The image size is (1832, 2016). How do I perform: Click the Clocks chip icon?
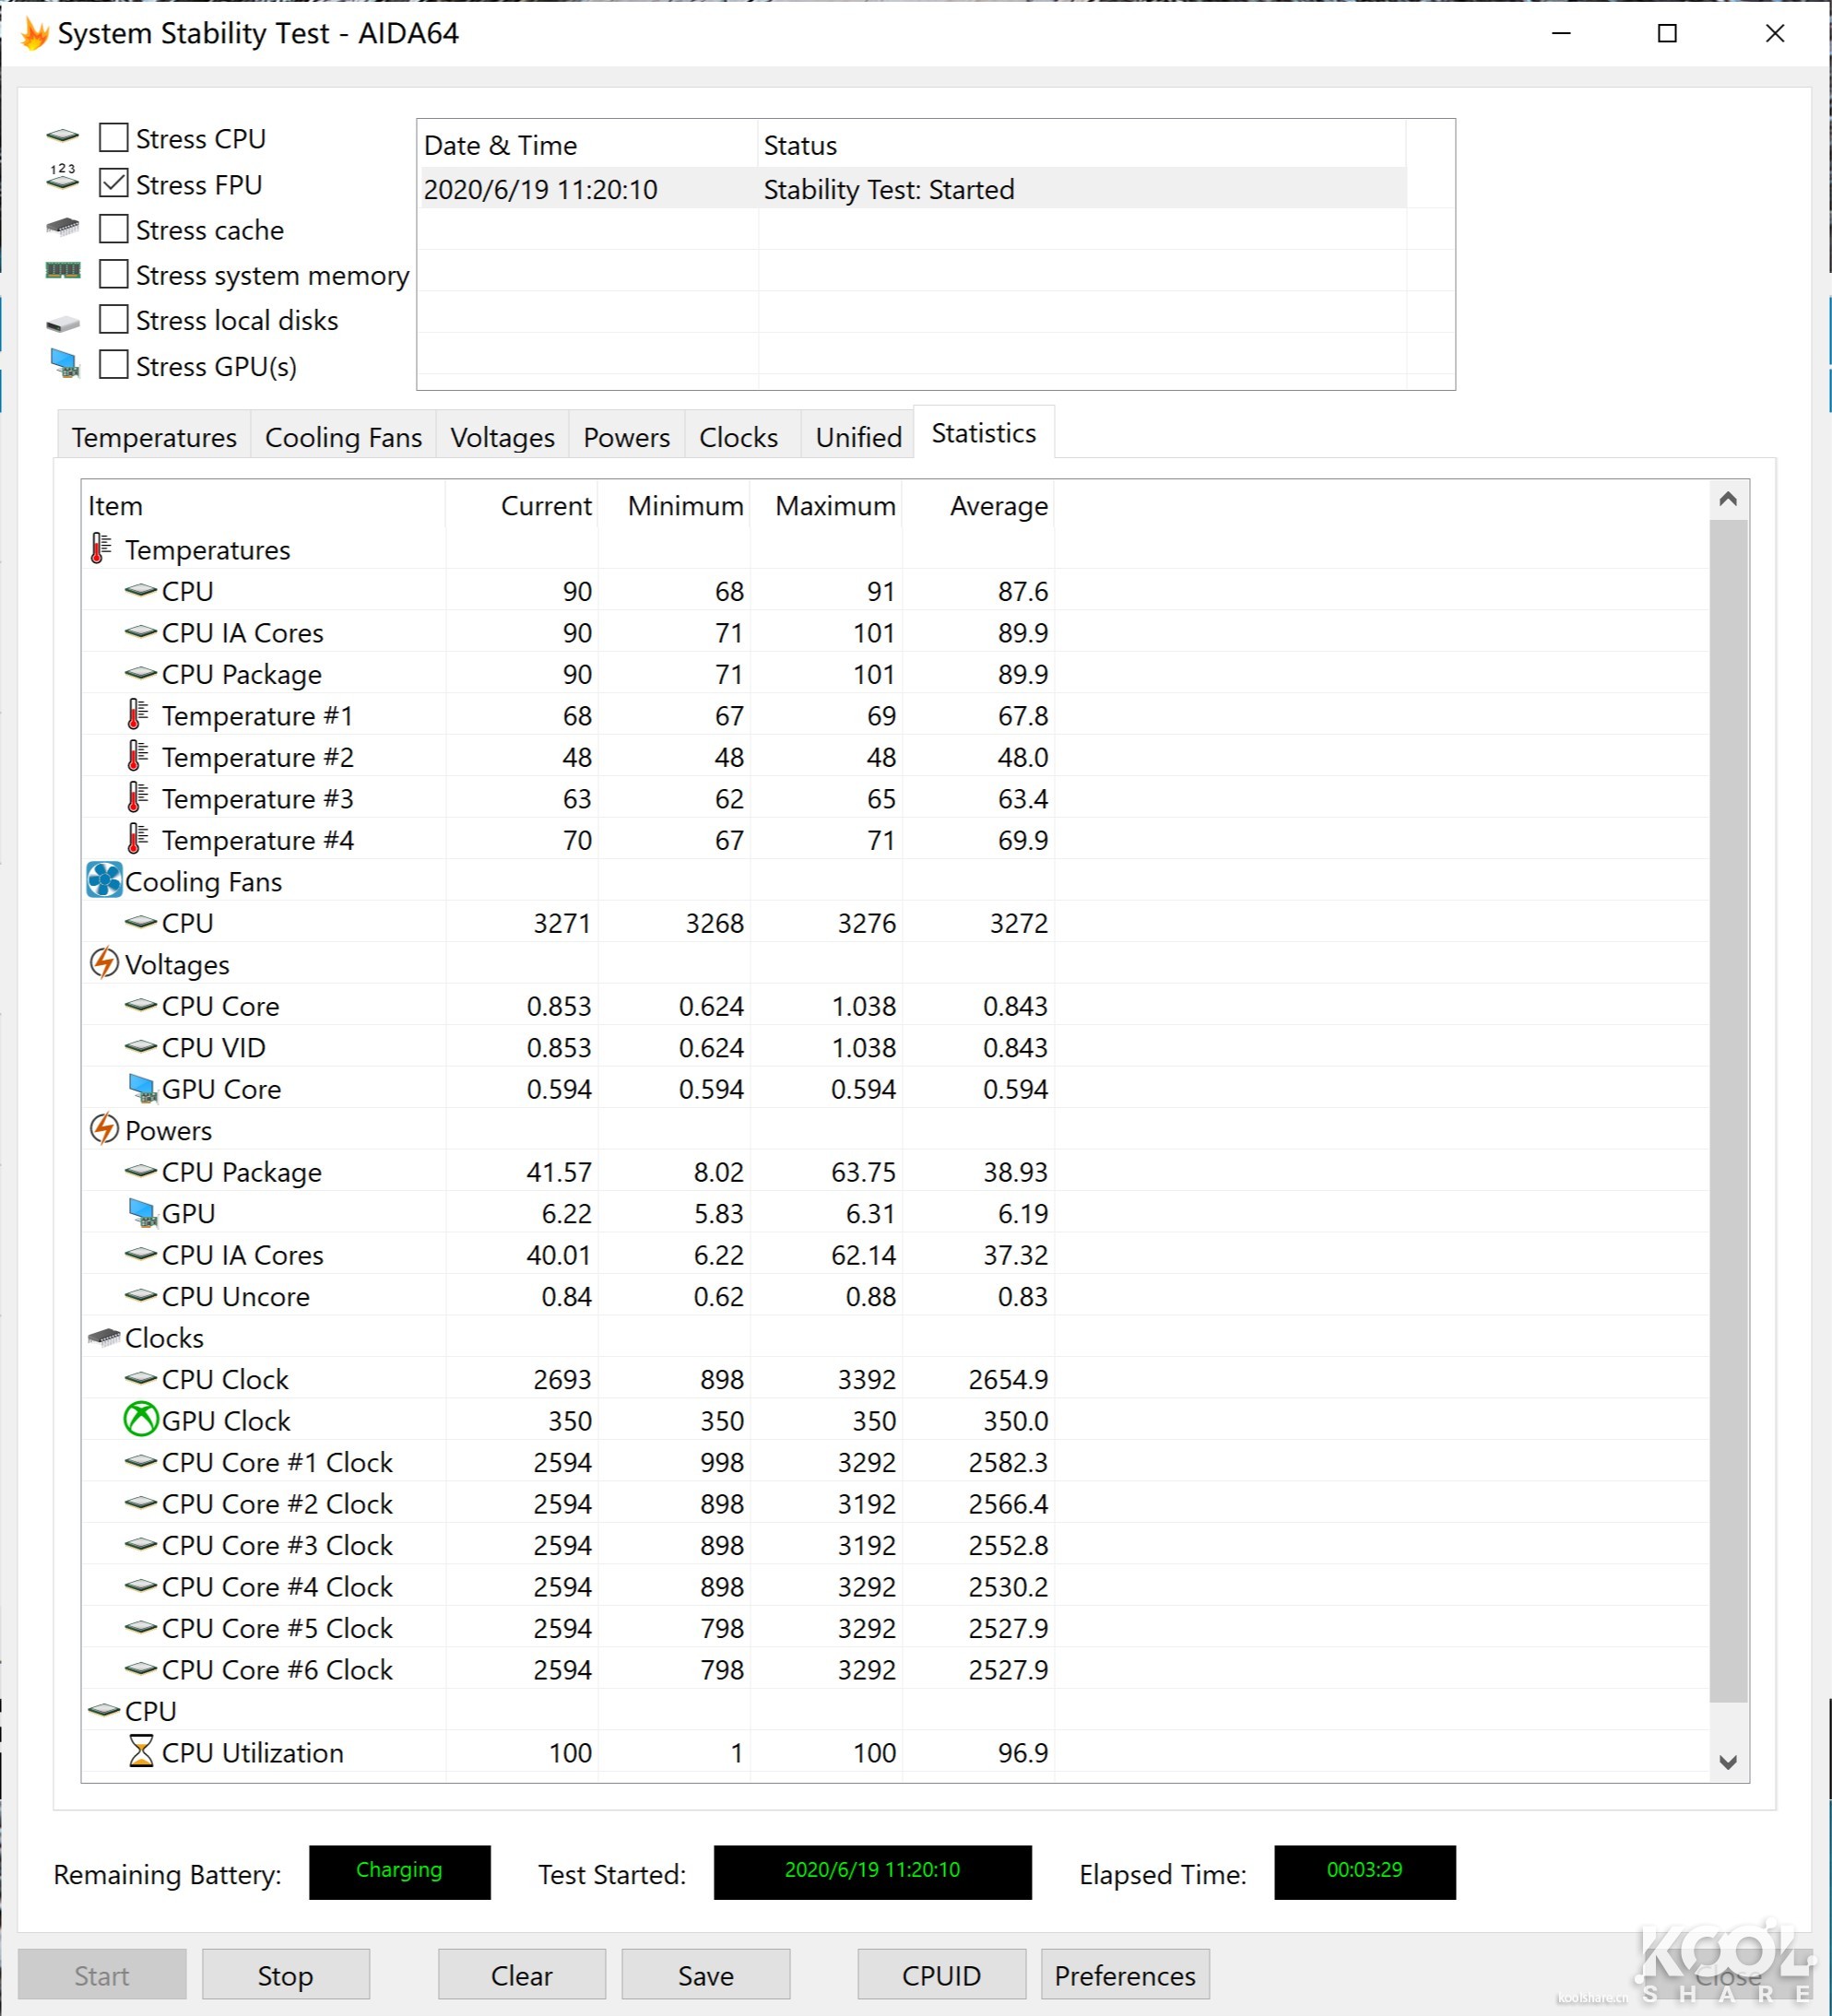pyautogui.click(x=104, y=1337)
